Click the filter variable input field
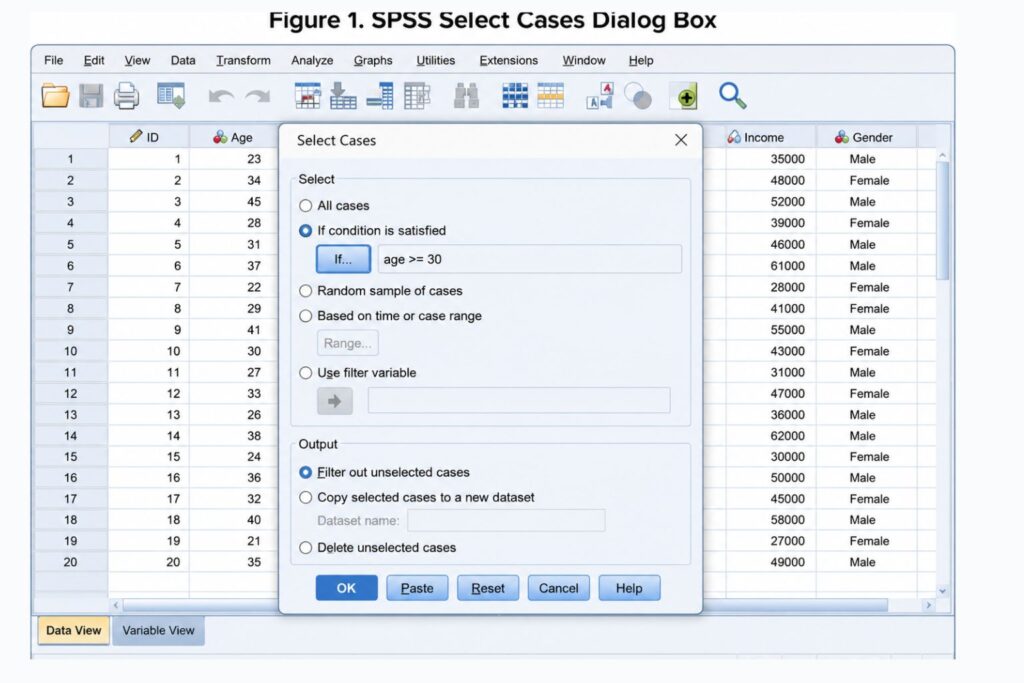The width and height of the screenshot is (1024, 683). (519, 400)
